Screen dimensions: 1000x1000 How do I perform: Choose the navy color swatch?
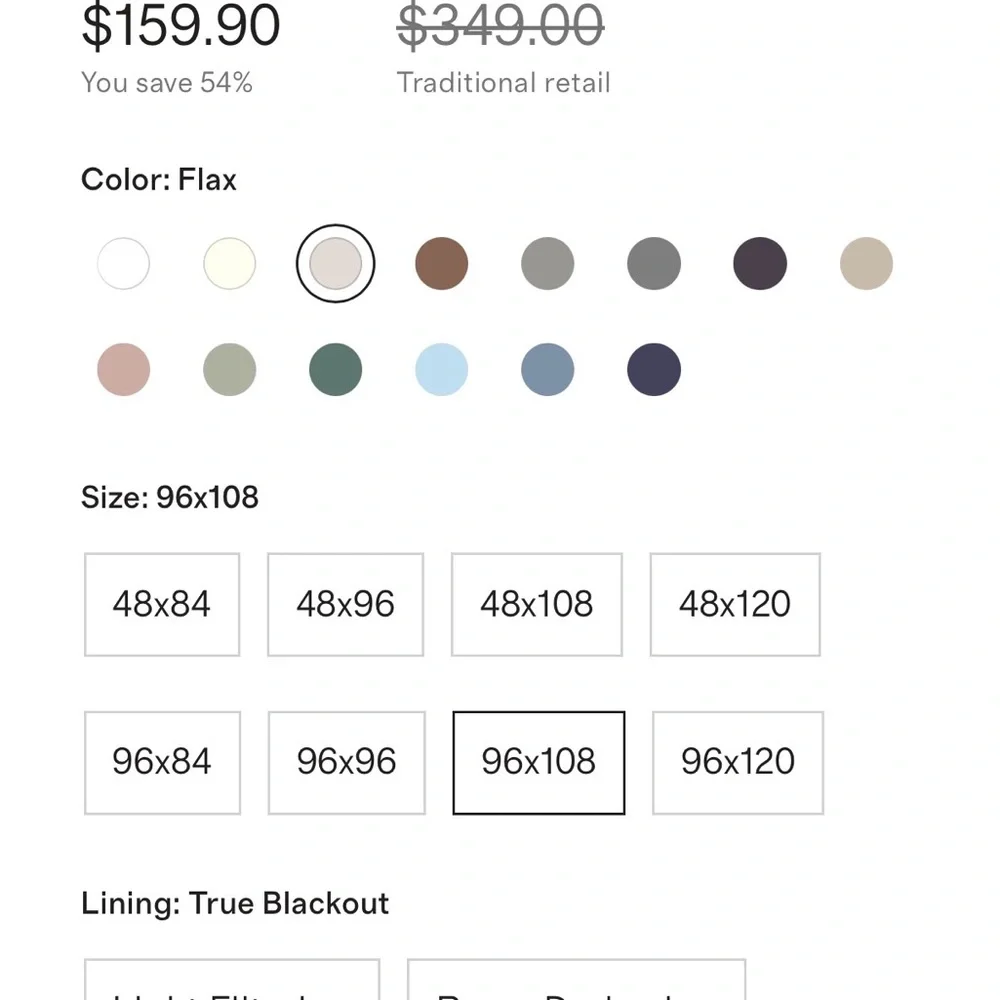tap(654, 369)
